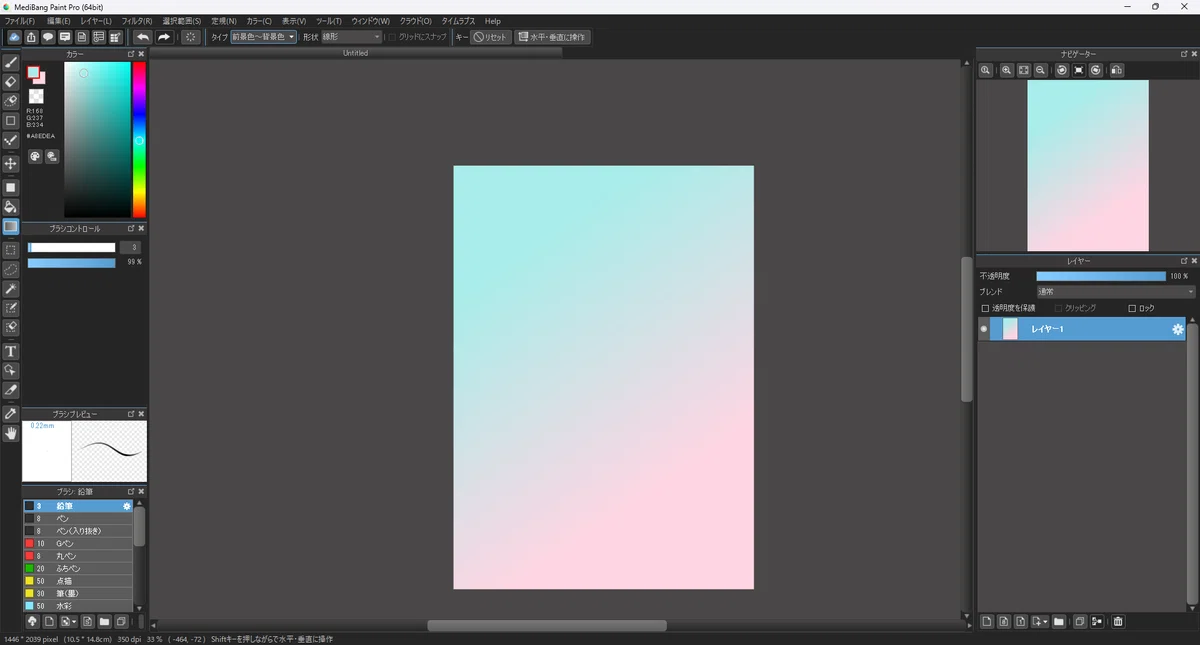The image size is (1200, 645).
Task: Select the Fill rectangle shape tool
Action: [11, 187]
